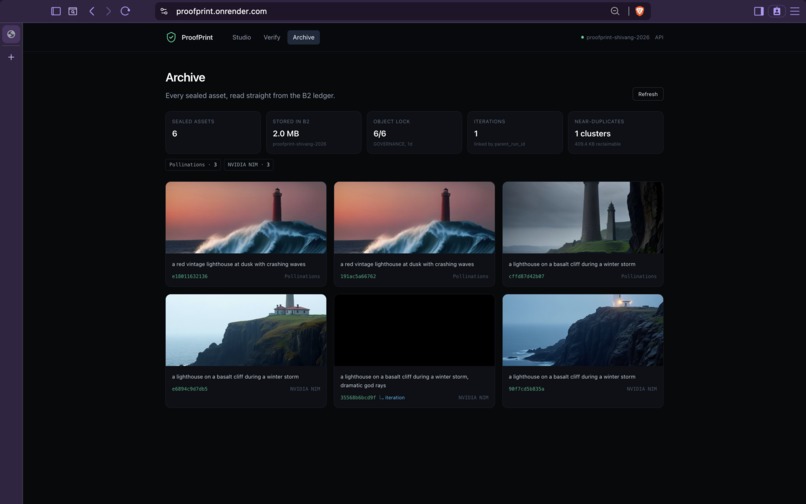Click the prompt text on card cffd87d42b07

572,264
